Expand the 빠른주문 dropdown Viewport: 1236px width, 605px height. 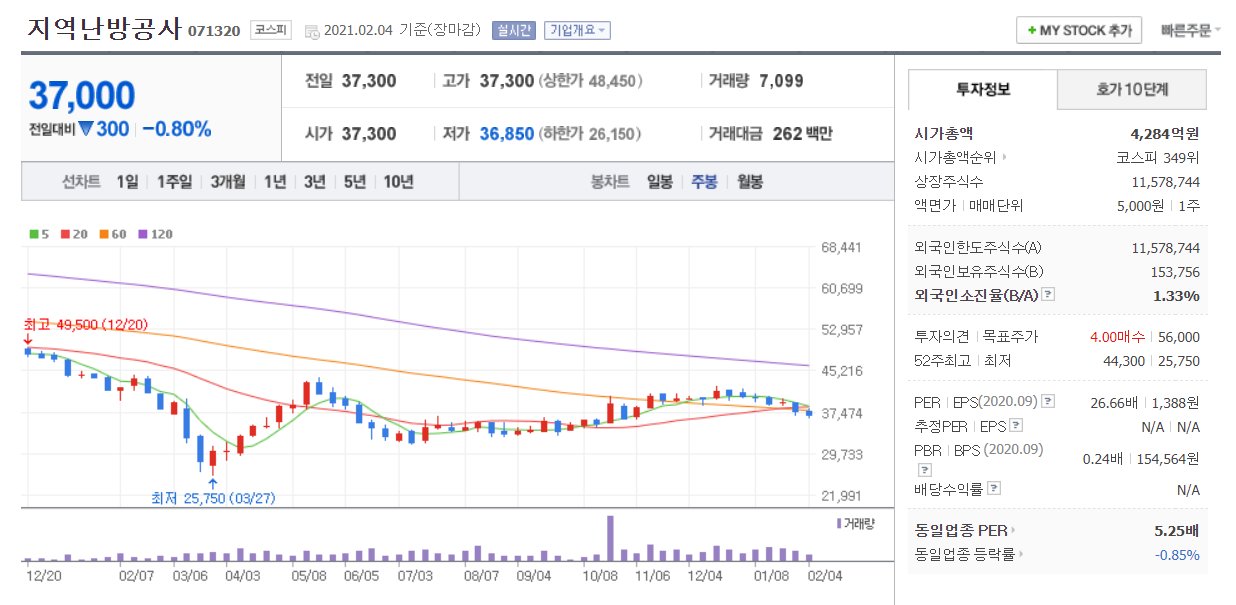(x=1190, y=30)
